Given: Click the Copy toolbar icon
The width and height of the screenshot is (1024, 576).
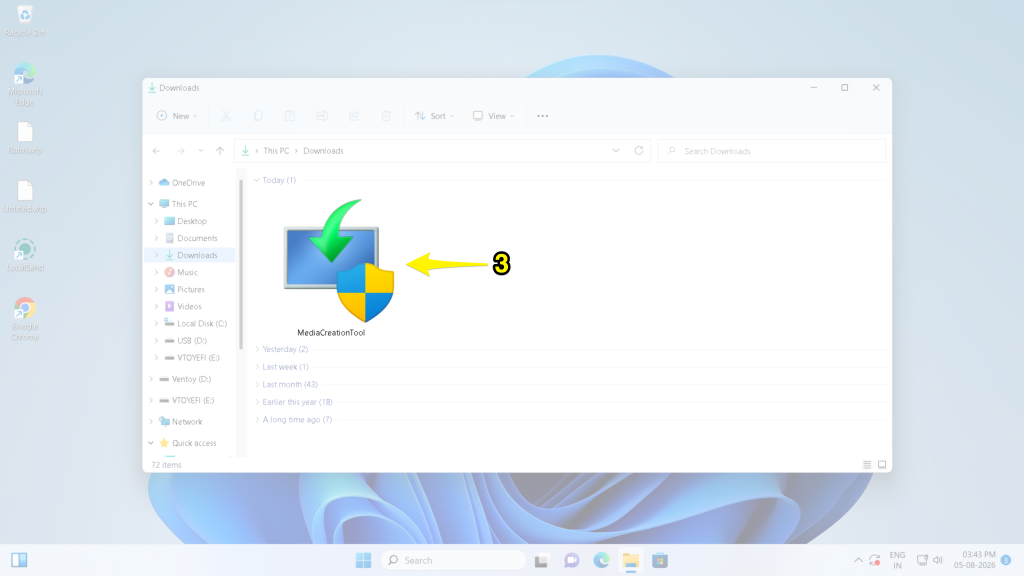Looking at the screenshot, I should [258, 116].
